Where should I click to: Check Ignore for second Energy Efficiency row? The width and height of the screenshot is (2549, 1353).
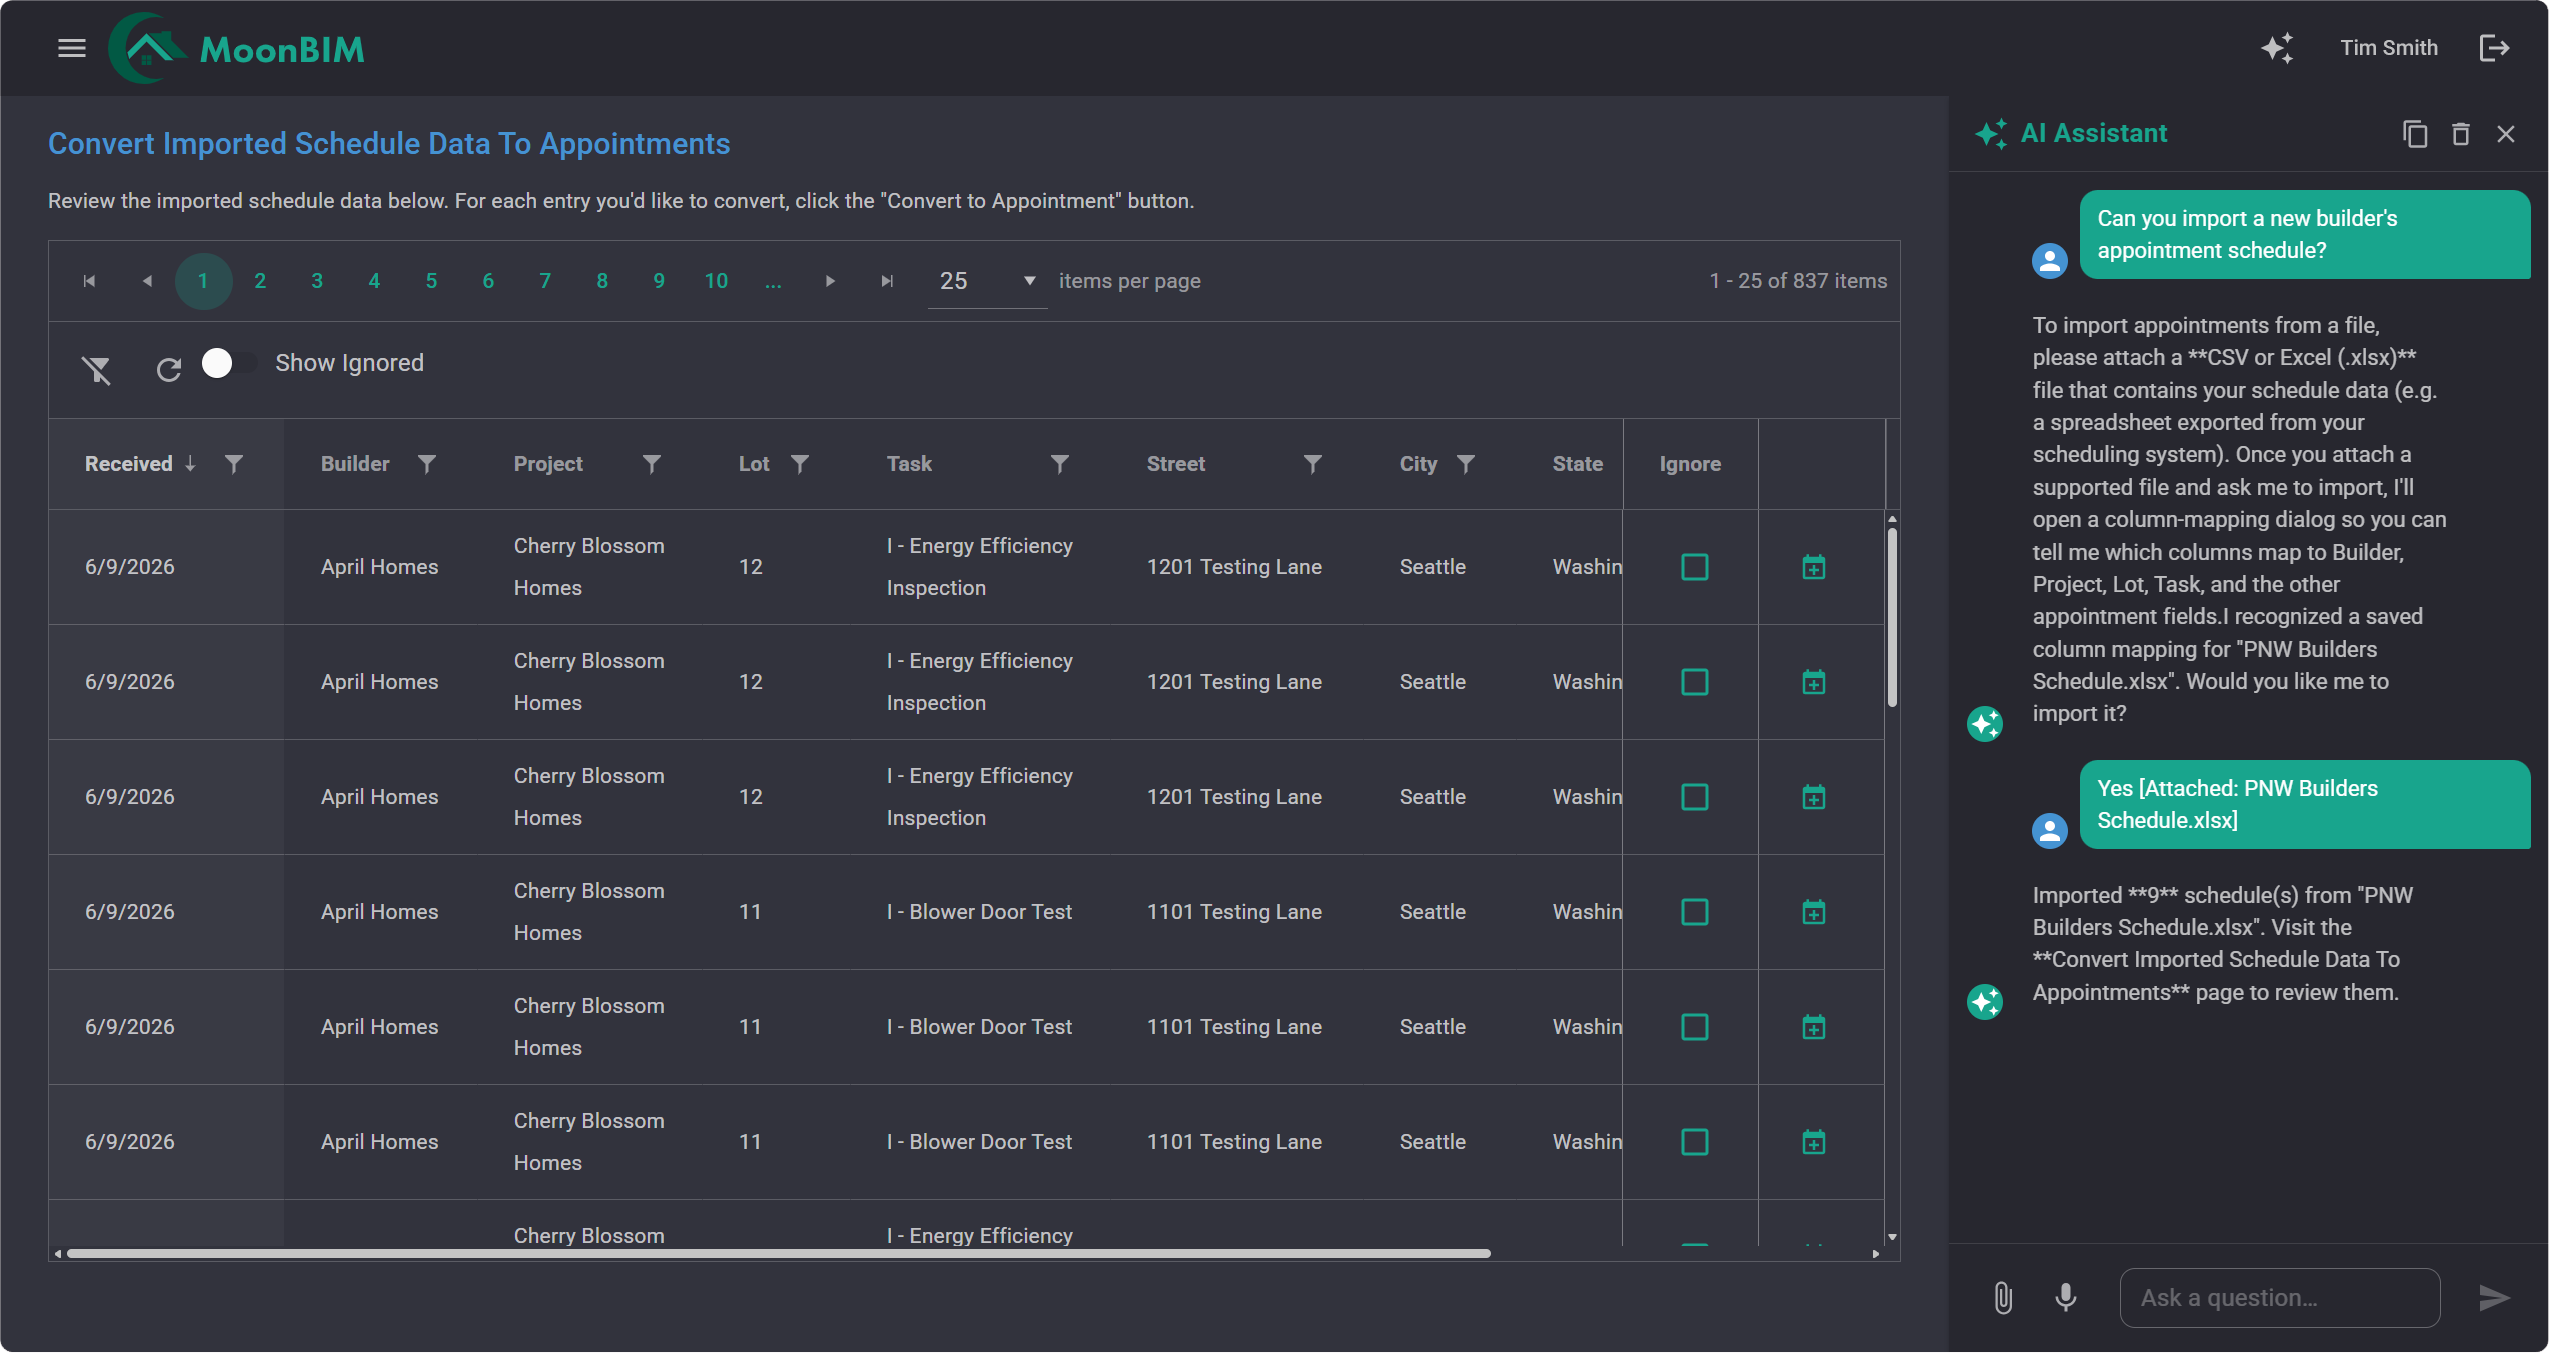1695,682
